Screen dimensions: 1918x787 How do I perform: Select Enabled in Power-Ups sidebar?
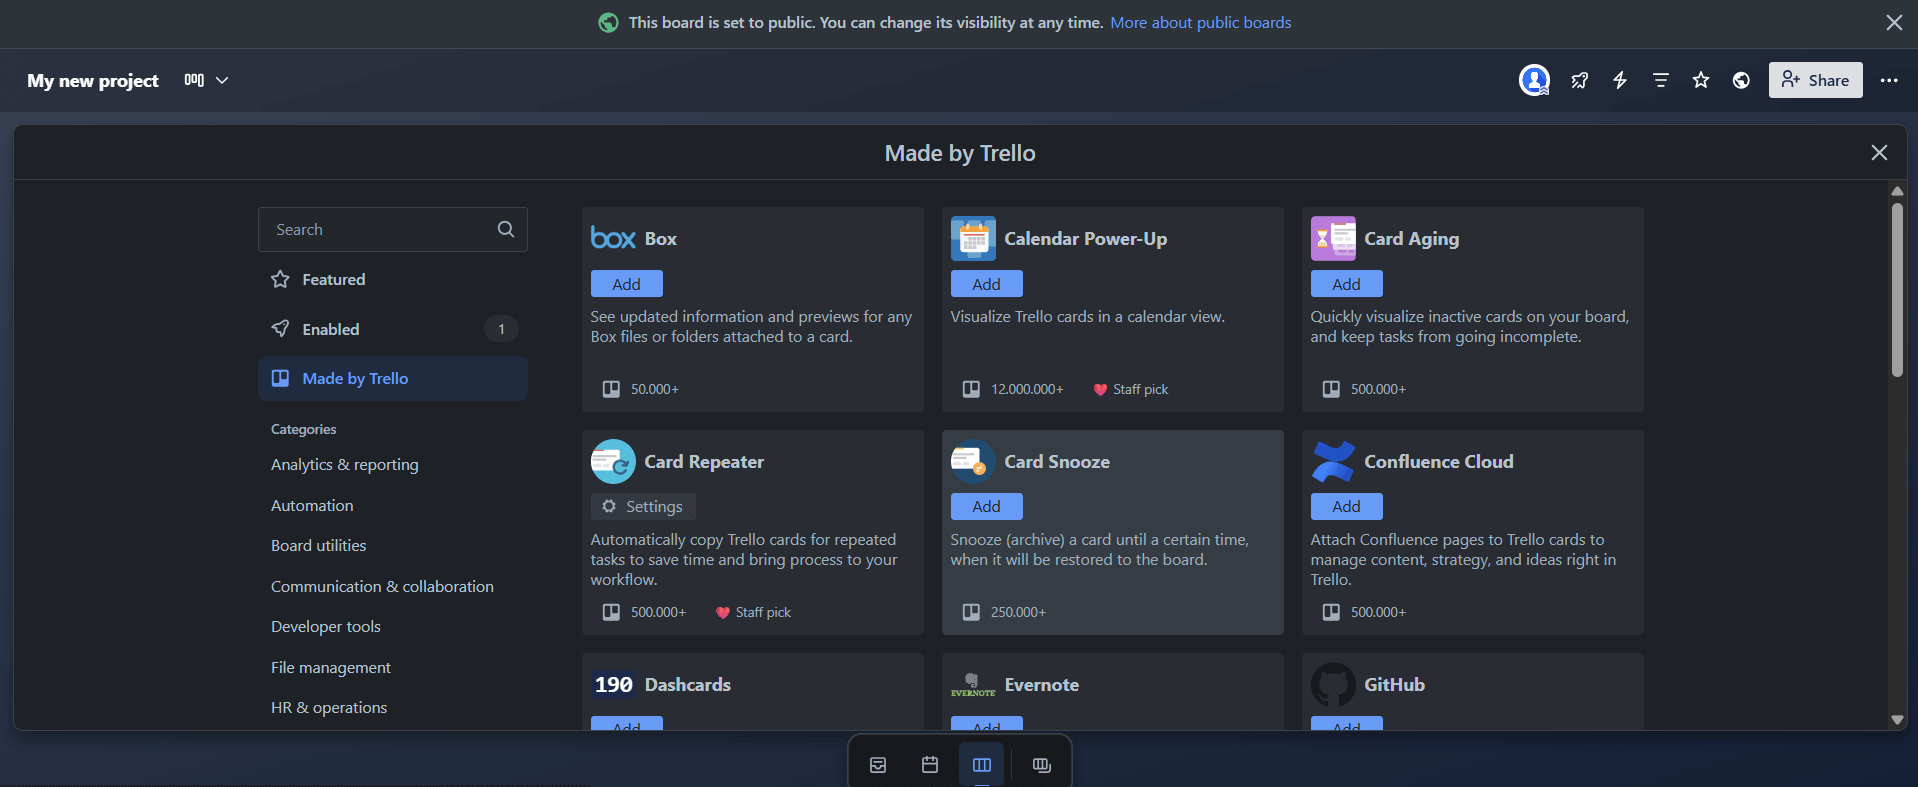point(393,329)
